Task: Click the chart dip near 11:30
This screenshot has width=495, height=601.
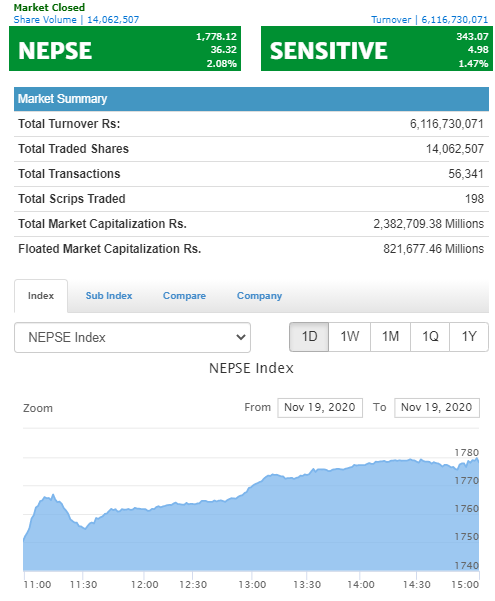Action: [85, 528]
